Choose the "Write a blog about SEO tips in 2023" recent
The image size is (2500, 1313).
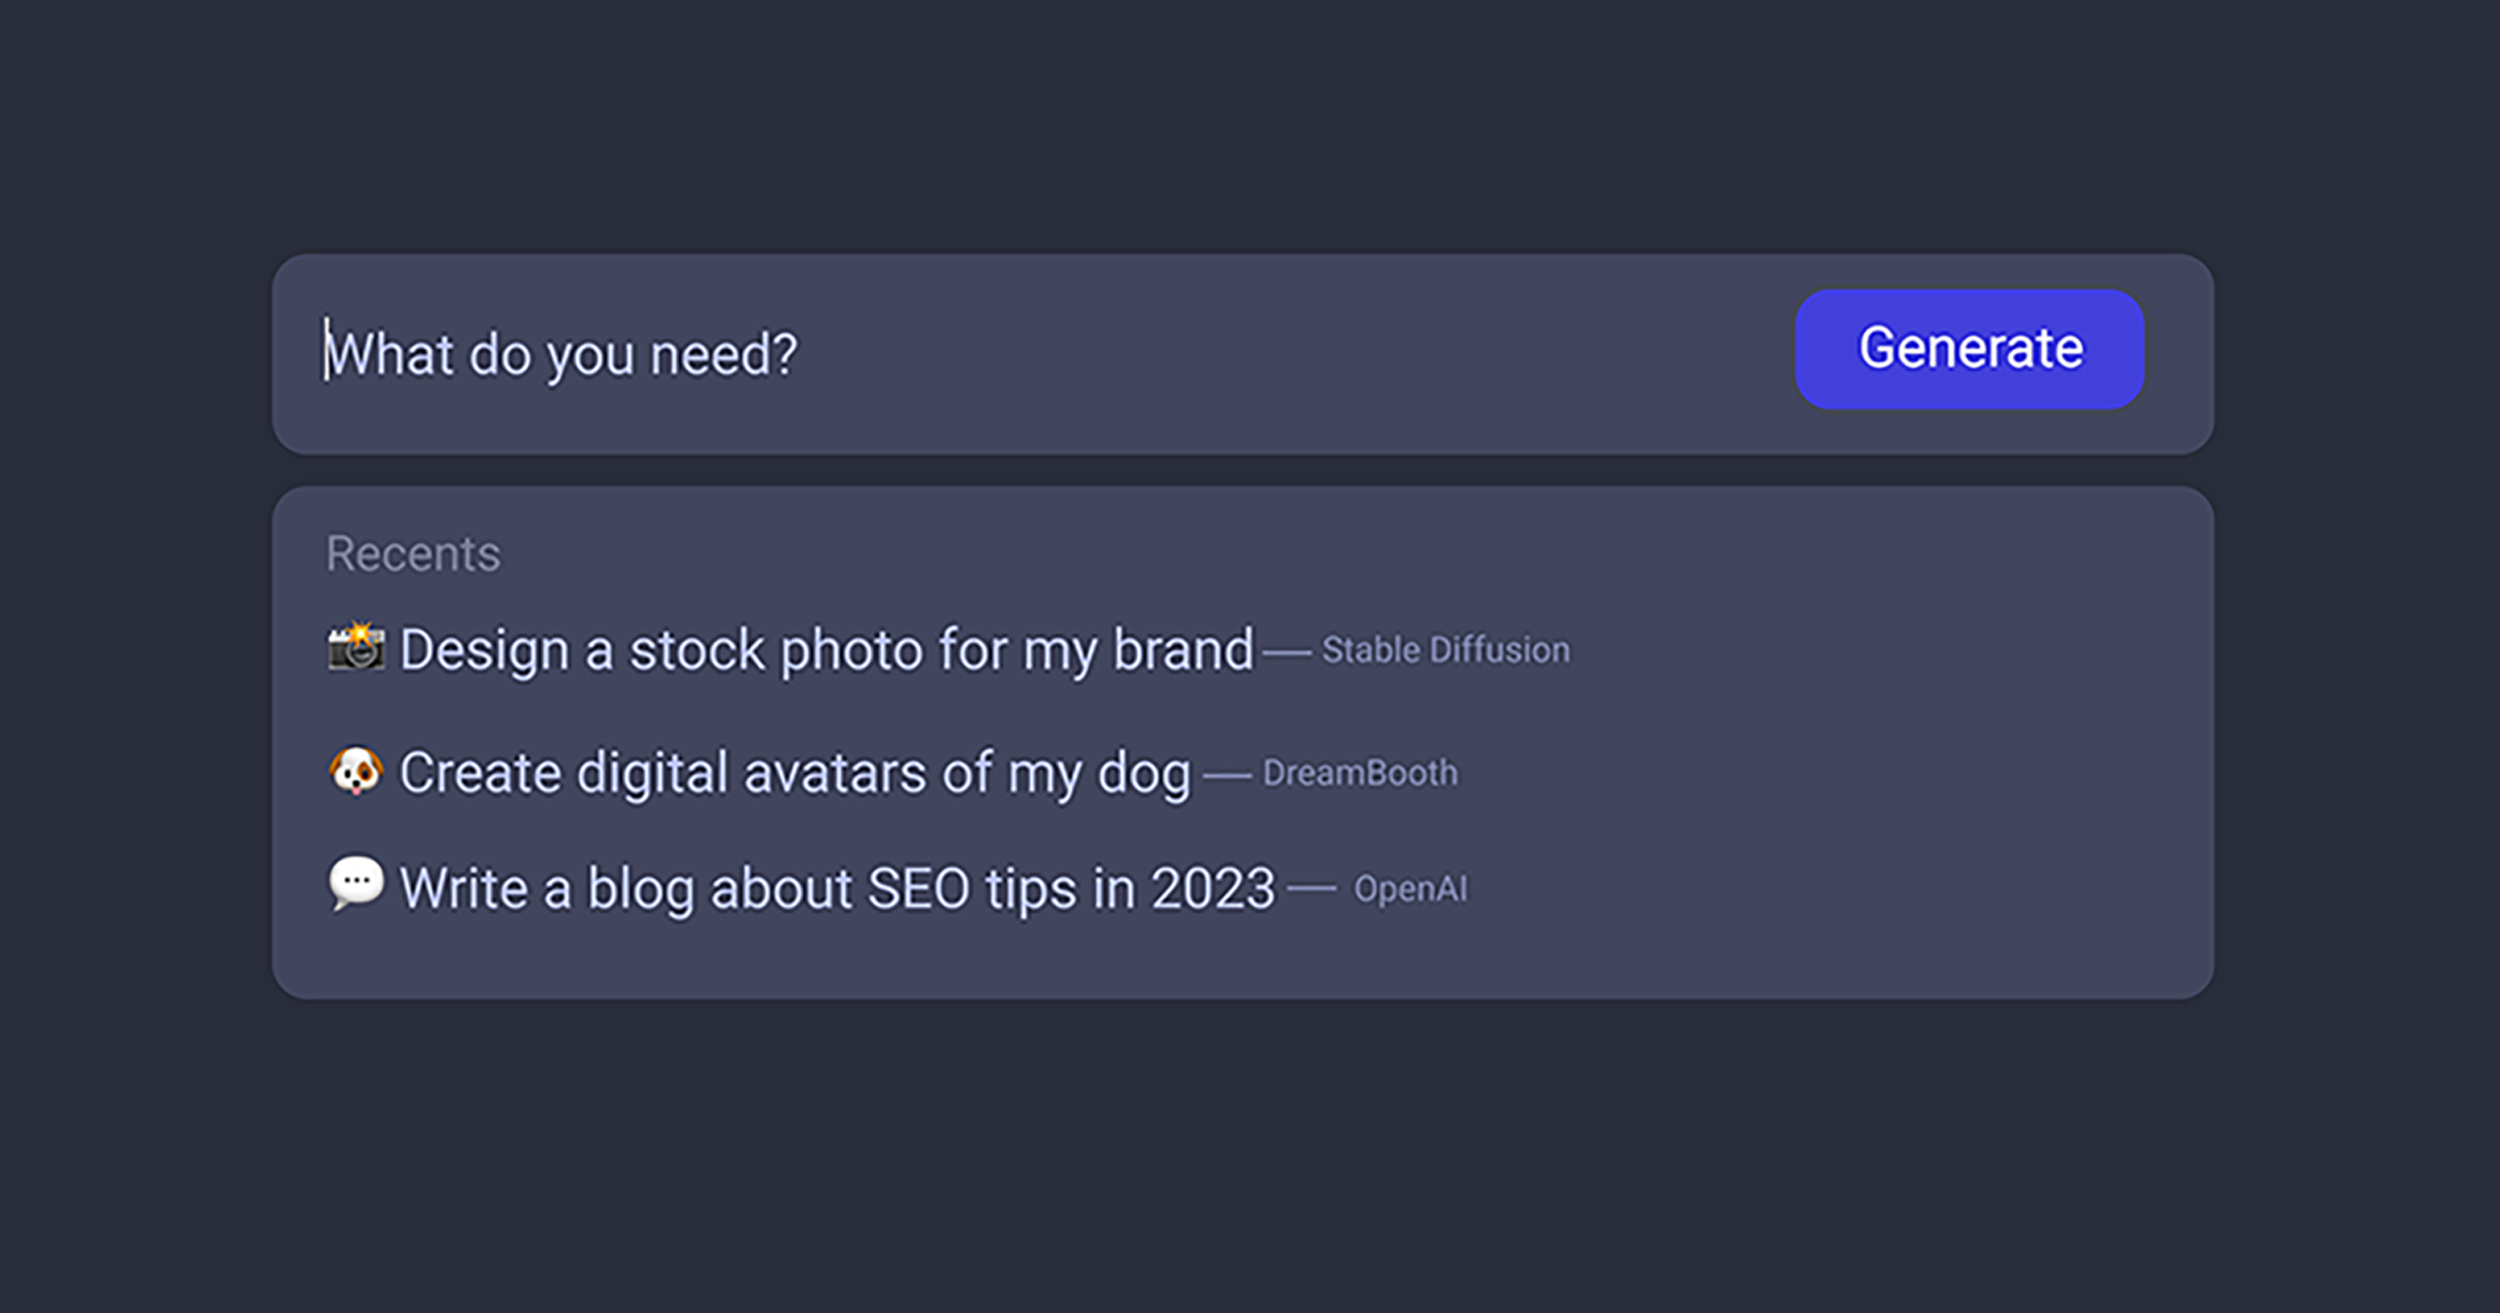[837, 888]
